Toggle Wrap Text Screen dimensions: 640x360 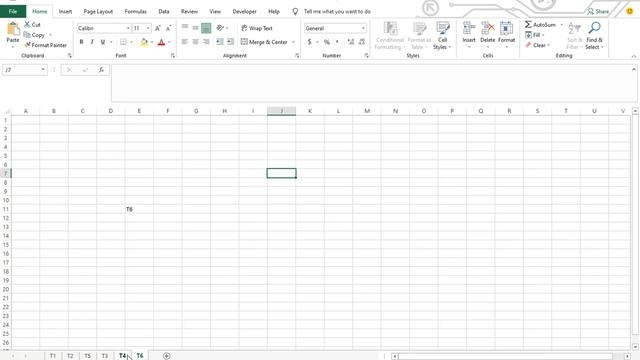tap(257, 28)
